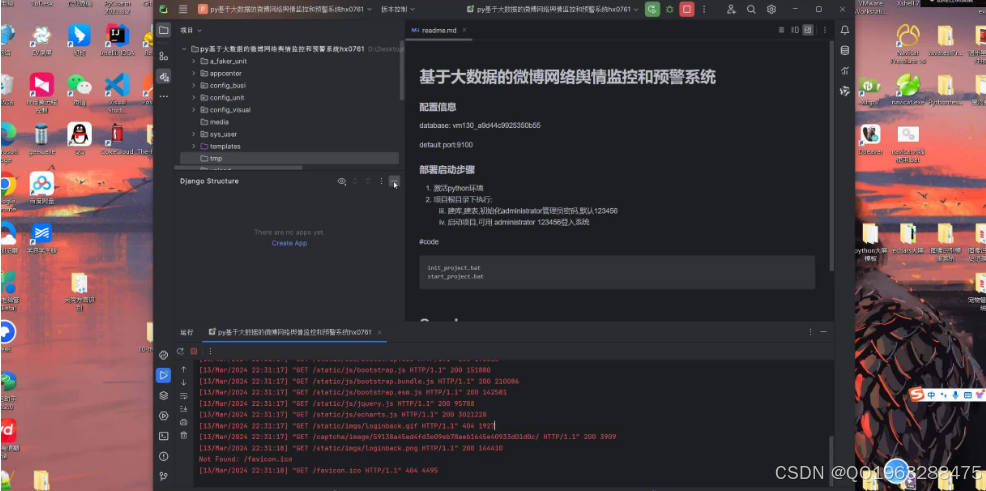
Task: Show more tool windows ellipsis in left sidebar
Action: [163, 96]
